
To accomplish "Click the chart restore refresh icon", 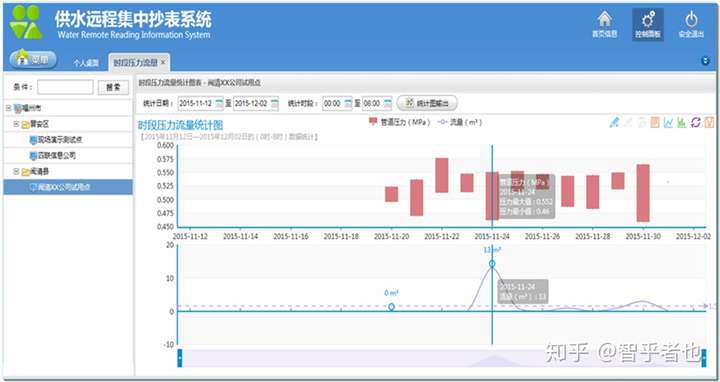I will [696, 122].
